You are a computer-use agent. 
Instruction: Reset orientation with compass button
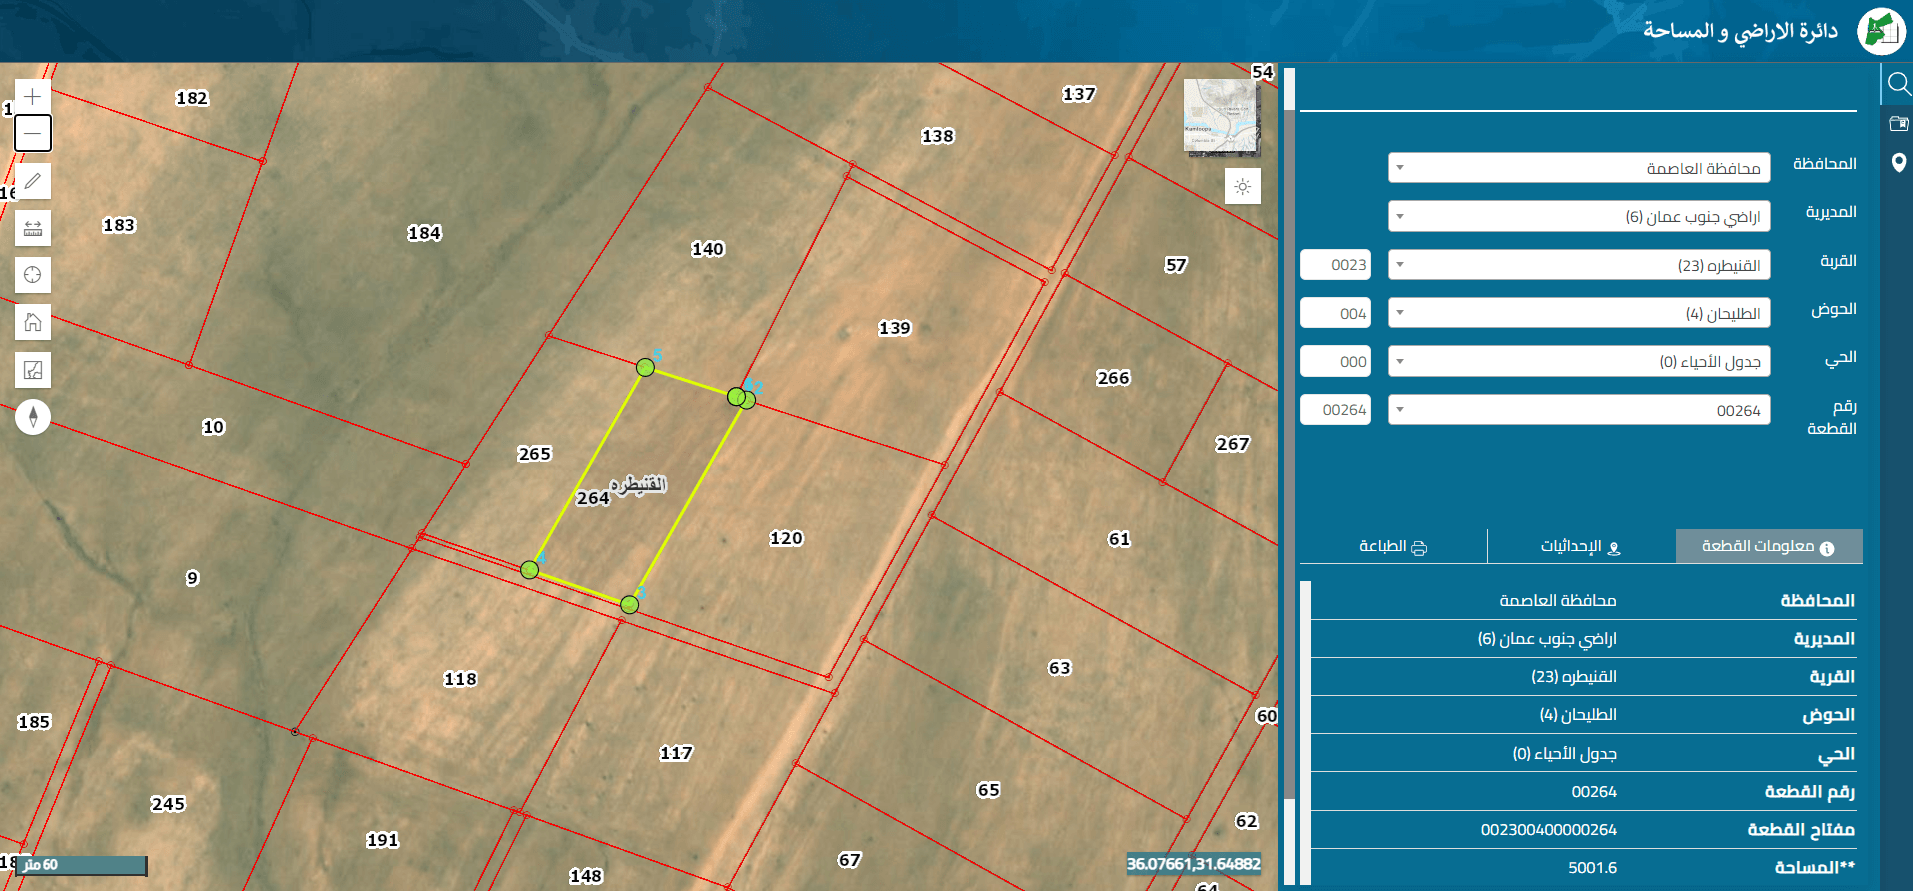[x=33, y=417]
